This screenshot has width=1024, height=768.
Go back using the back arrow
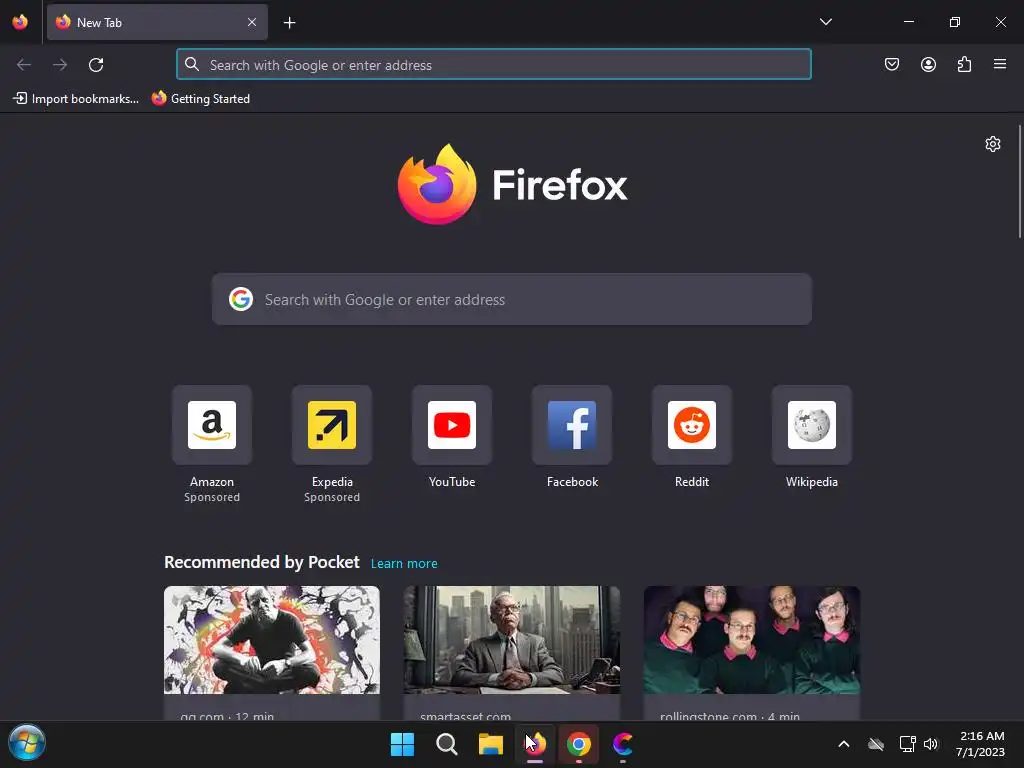pos(24,65)
